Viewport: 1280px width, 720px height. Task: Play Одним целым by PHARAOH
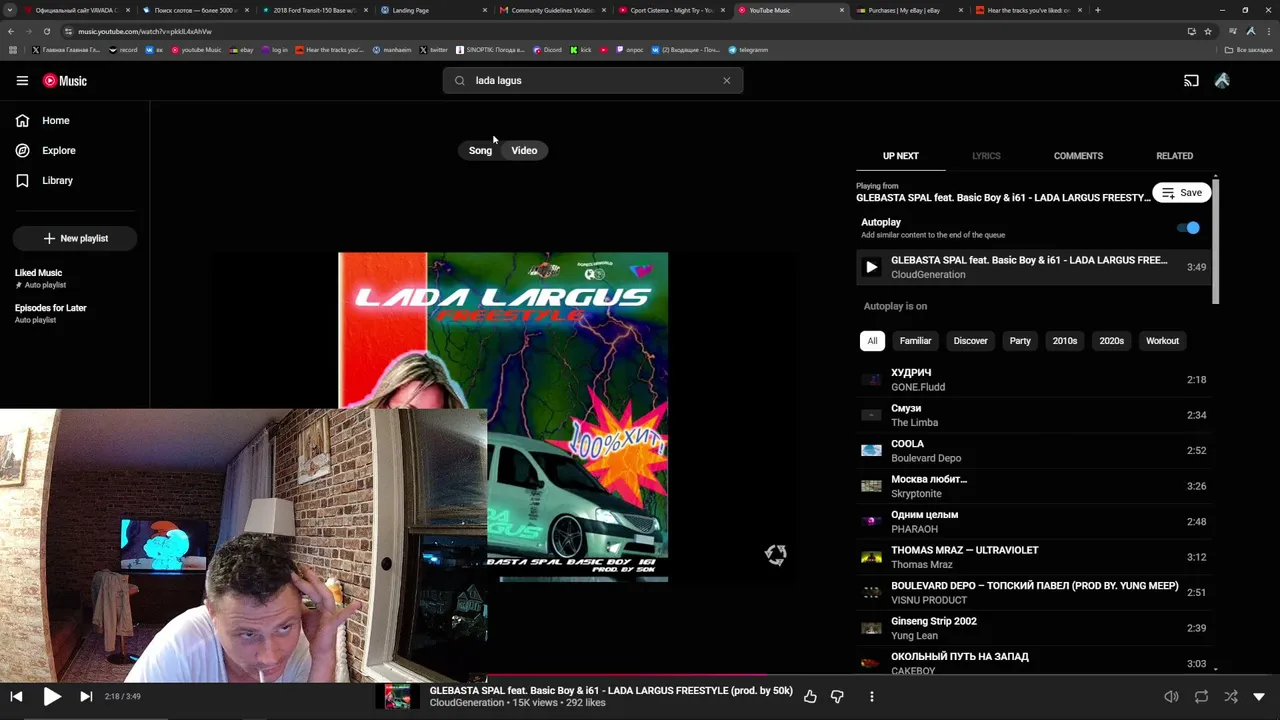click(1034, 522)
